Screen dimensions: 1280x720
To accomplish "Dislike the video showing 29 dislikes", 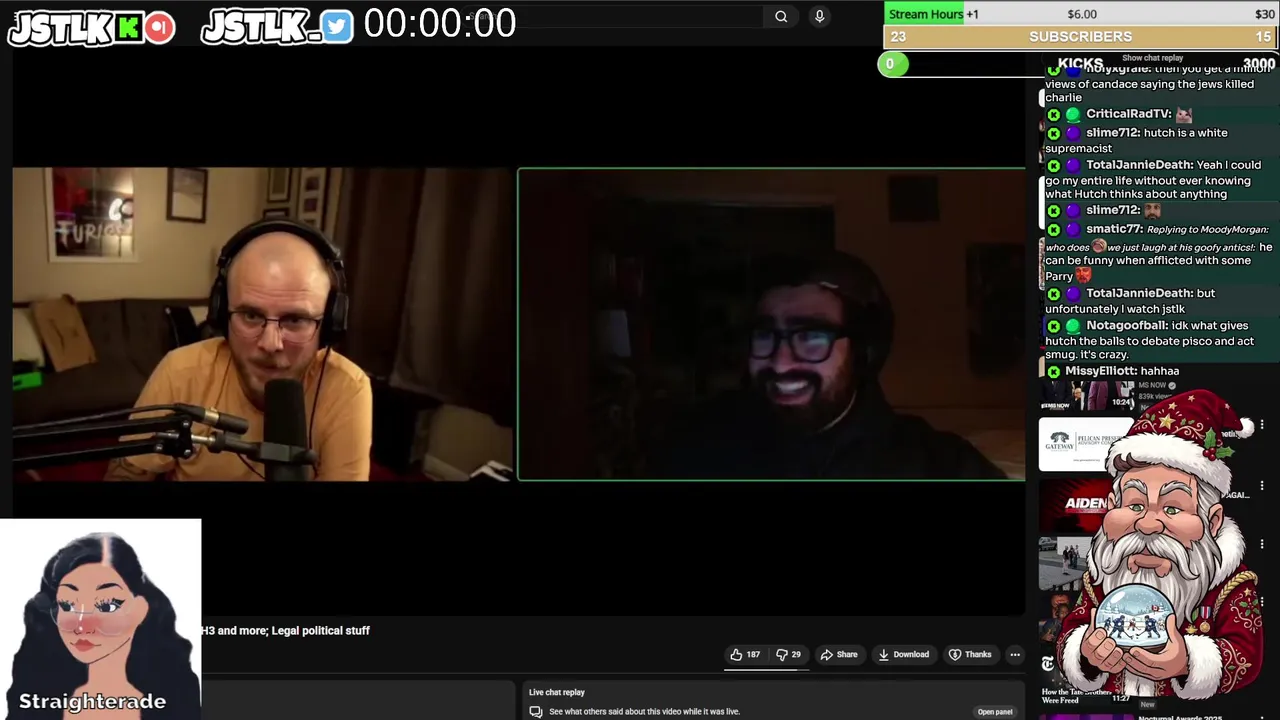I will pyautogui.click(x=788, y=655).
